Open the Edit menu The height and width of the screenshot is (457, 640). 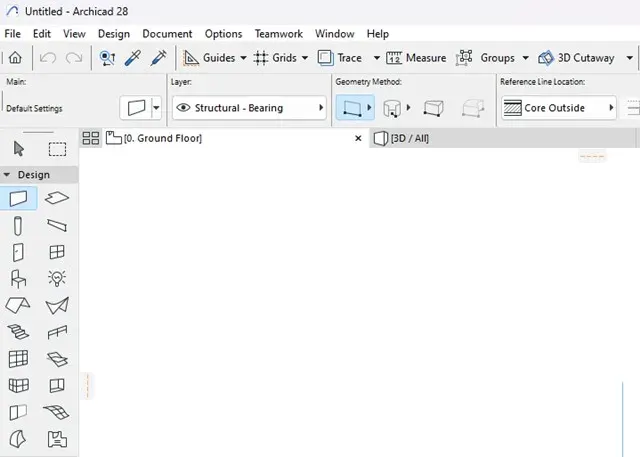pyautogui.click(x=42, y=34)
